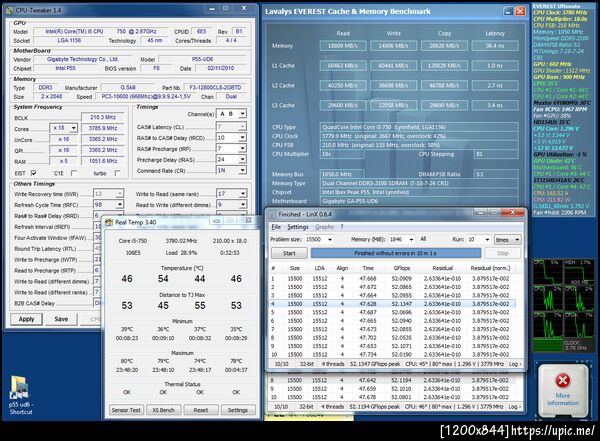Open the Cores multiplier x18 dropdown
Screen dimensions: 600x441
[x=73, y=128]
